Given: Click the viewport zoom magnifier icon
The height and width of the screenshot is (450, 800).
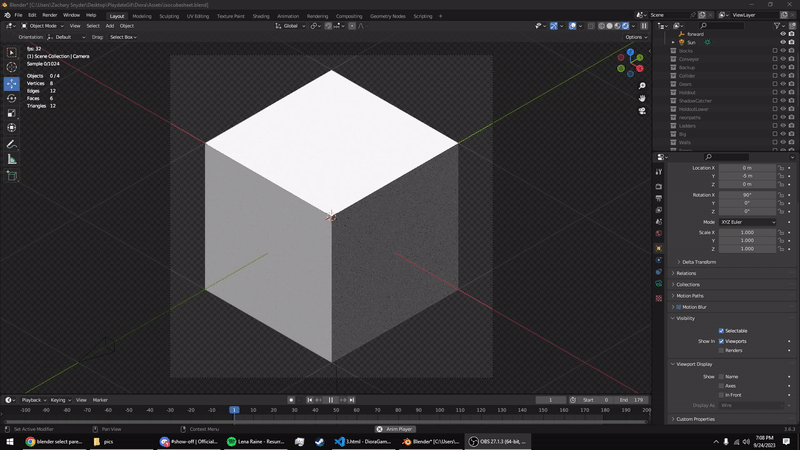Looking at the screenshot, I should pos(642,86).
